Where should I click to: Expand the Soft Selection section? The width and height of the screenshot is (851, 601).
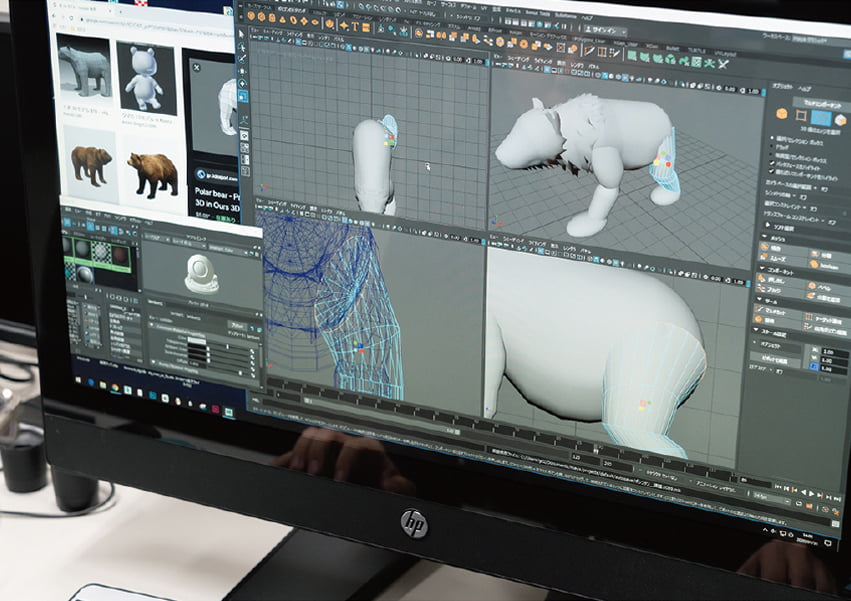767,224
